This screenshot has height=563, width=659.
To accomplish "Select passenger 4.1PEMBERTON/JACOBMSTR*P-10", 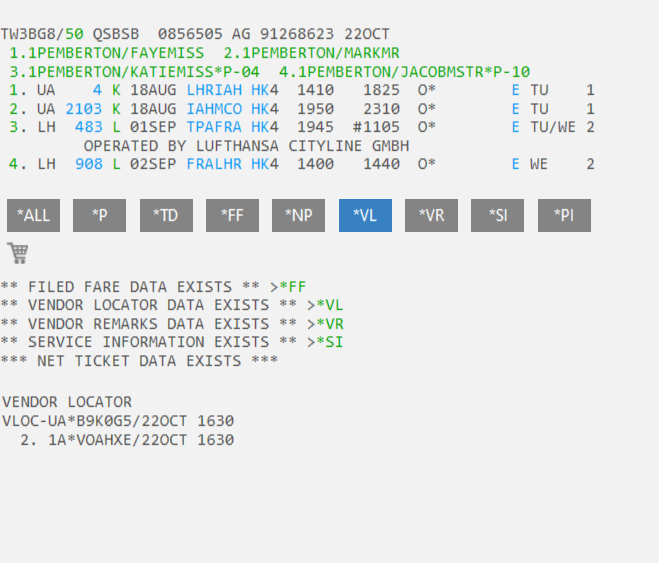I will pyautogui.click(x=404, y=72).
